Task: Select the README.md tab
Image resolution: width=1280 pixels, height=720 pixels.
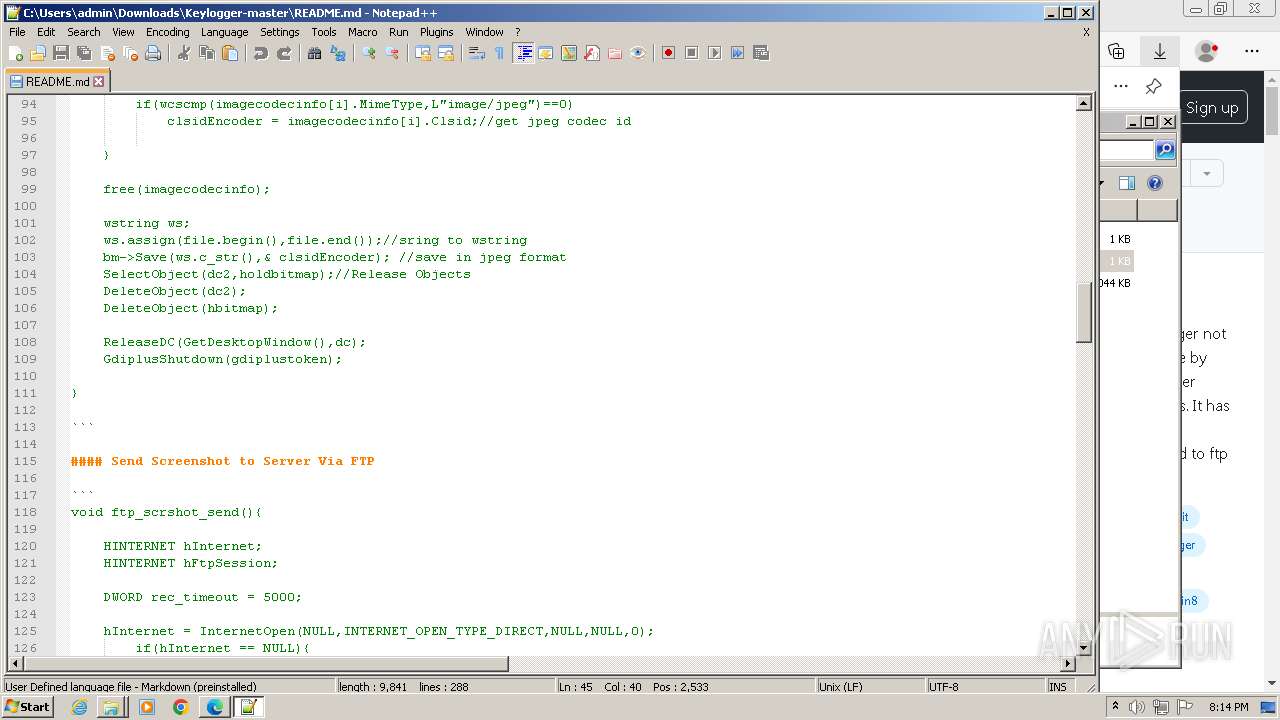Action: coord(57,82)
